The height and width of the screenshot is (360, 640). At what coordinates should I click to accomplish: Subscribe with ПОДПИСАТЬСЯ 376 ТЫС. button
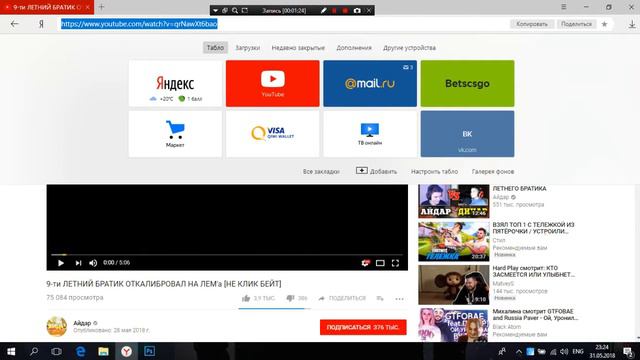coord(363,327)
